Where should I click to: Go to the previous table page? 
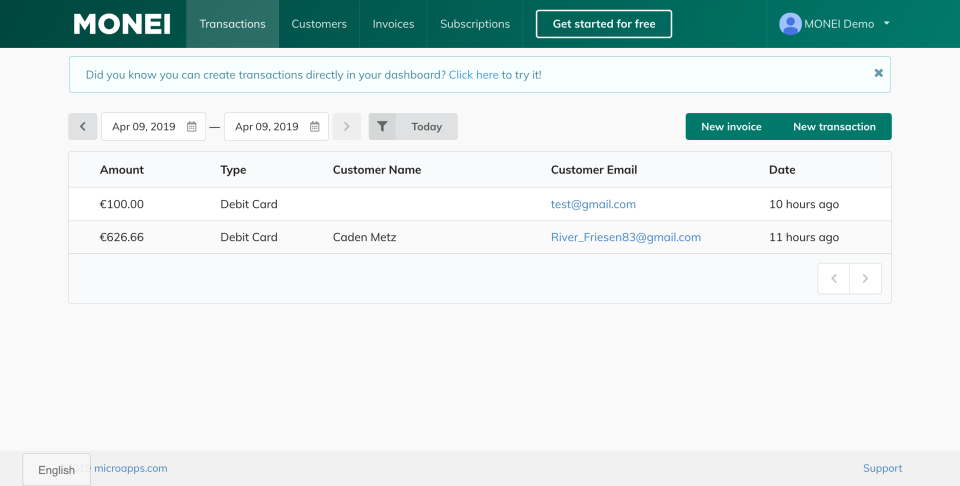(834, 279)
